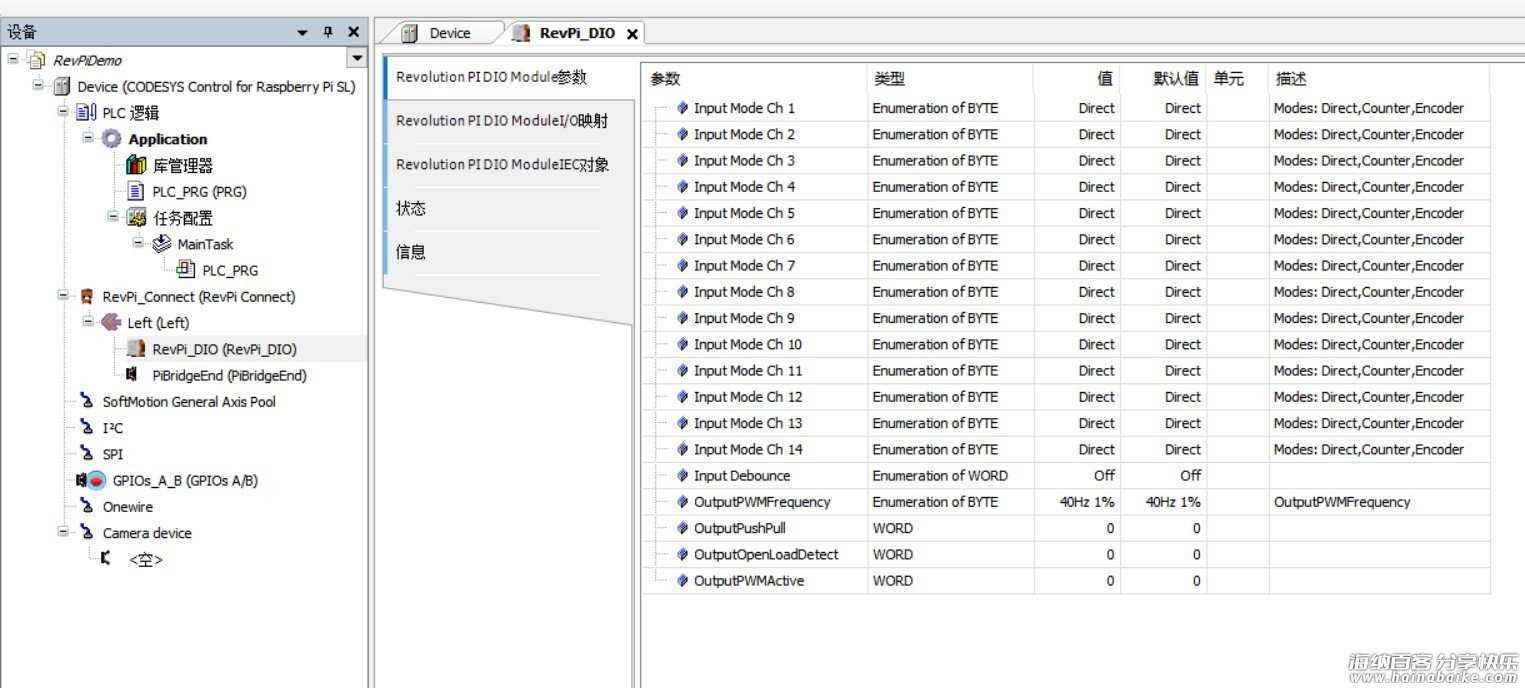Click the 类型 column header
1525x688 pixels.
tap(951, 79)
